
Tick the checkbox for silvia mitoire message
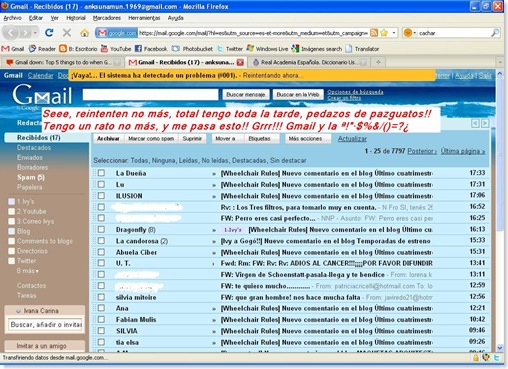(101, 297)
